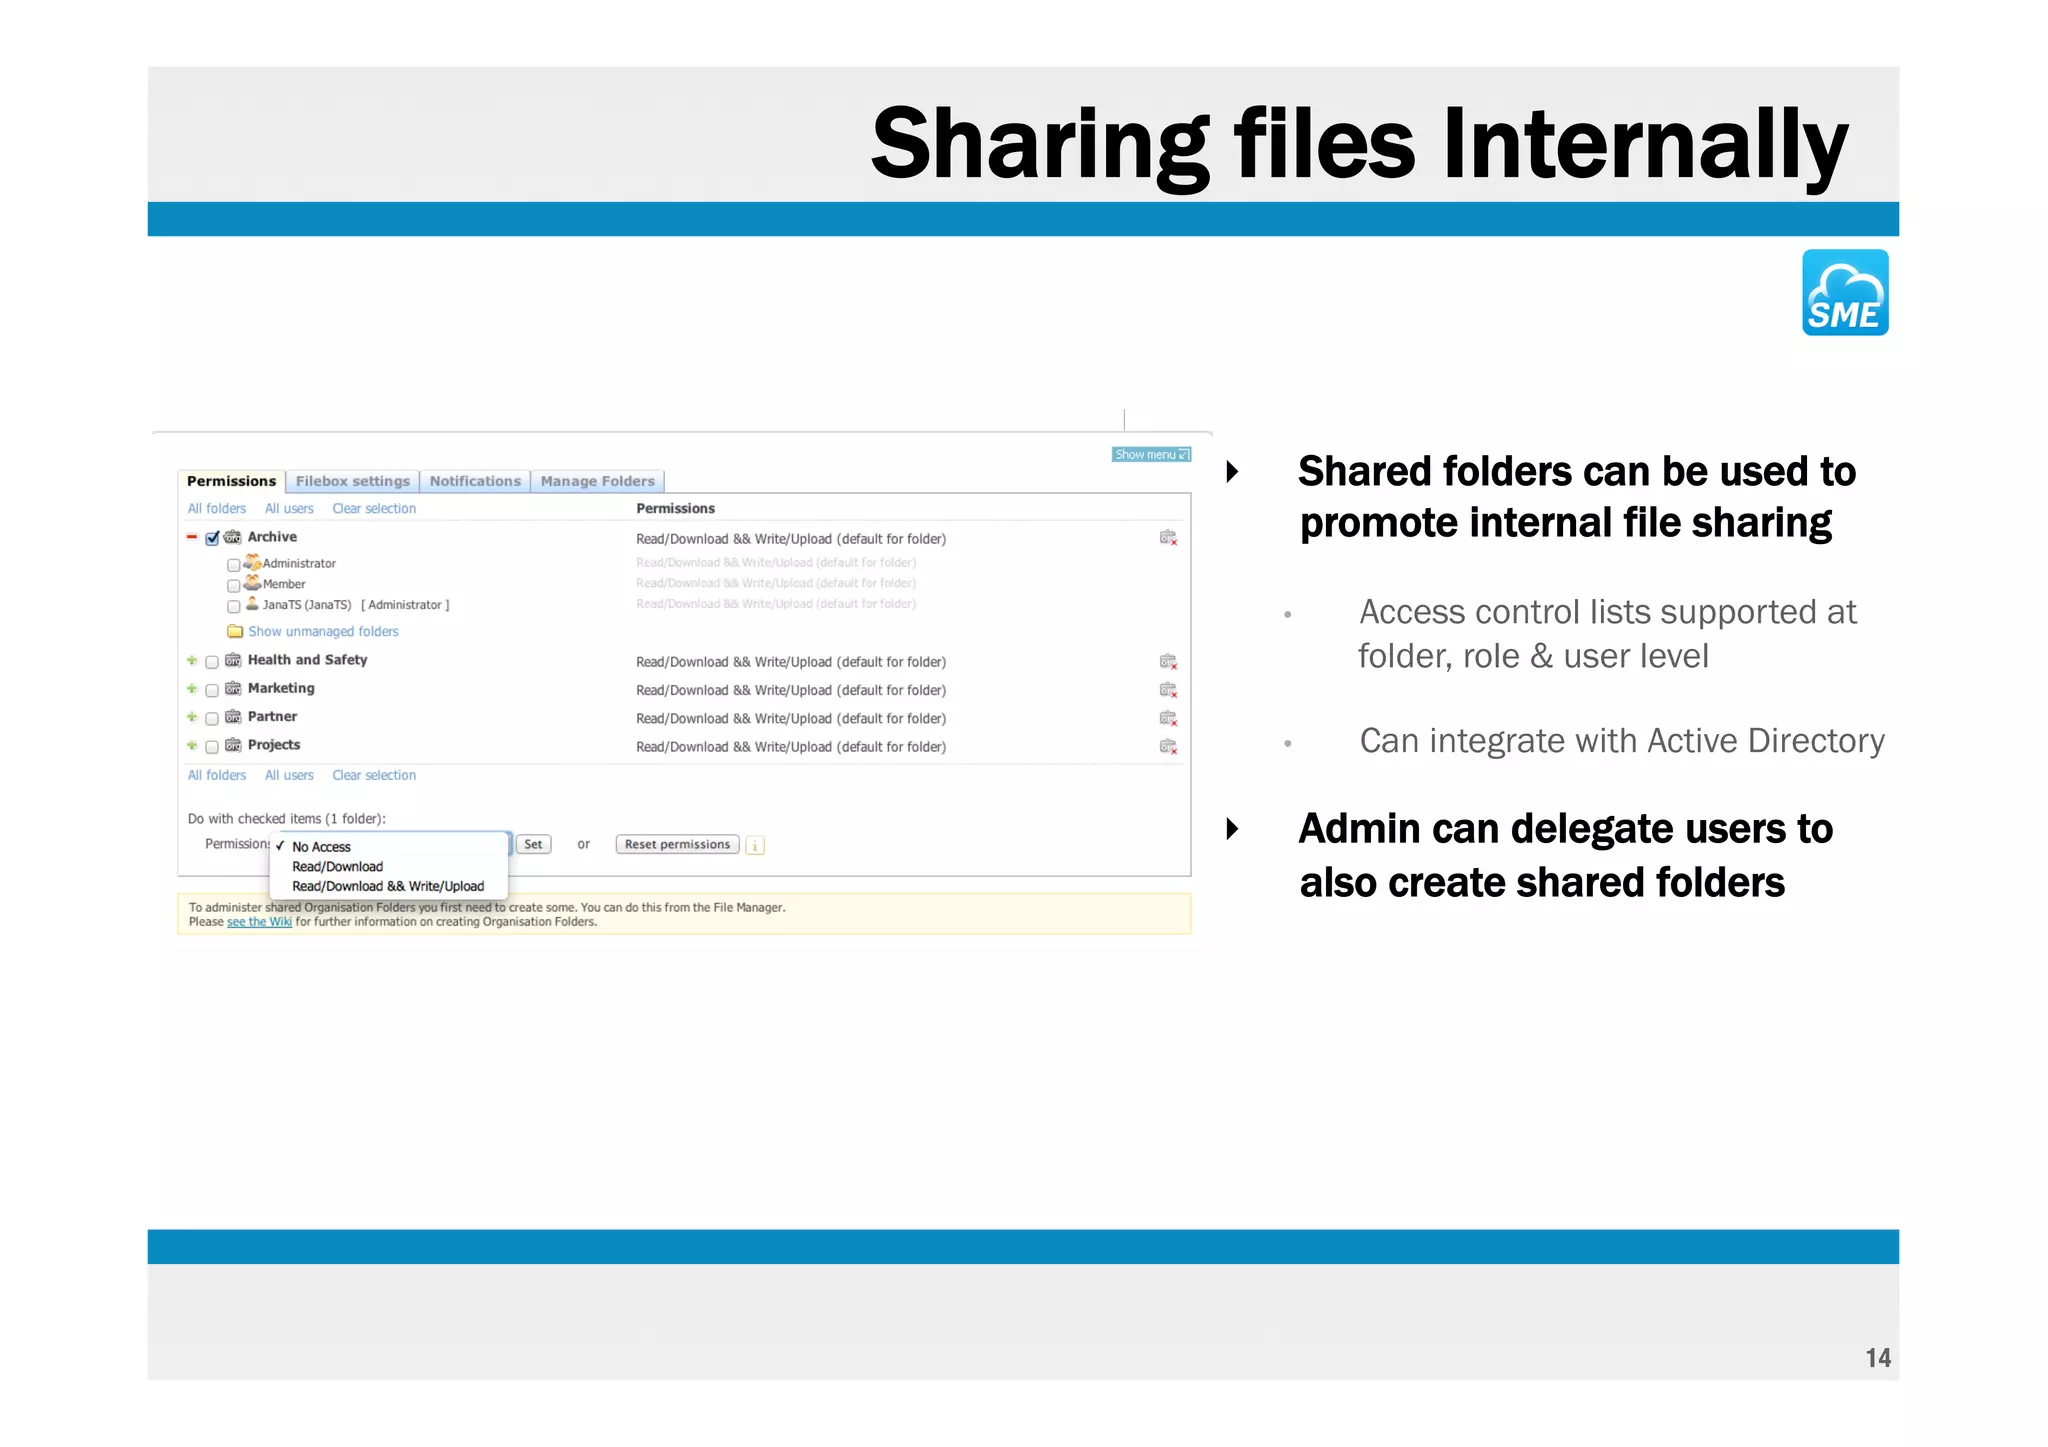Open the see the Wiki link
Image resolution: width=2048 pixels, height=1447 pixels.
point(259,922)
